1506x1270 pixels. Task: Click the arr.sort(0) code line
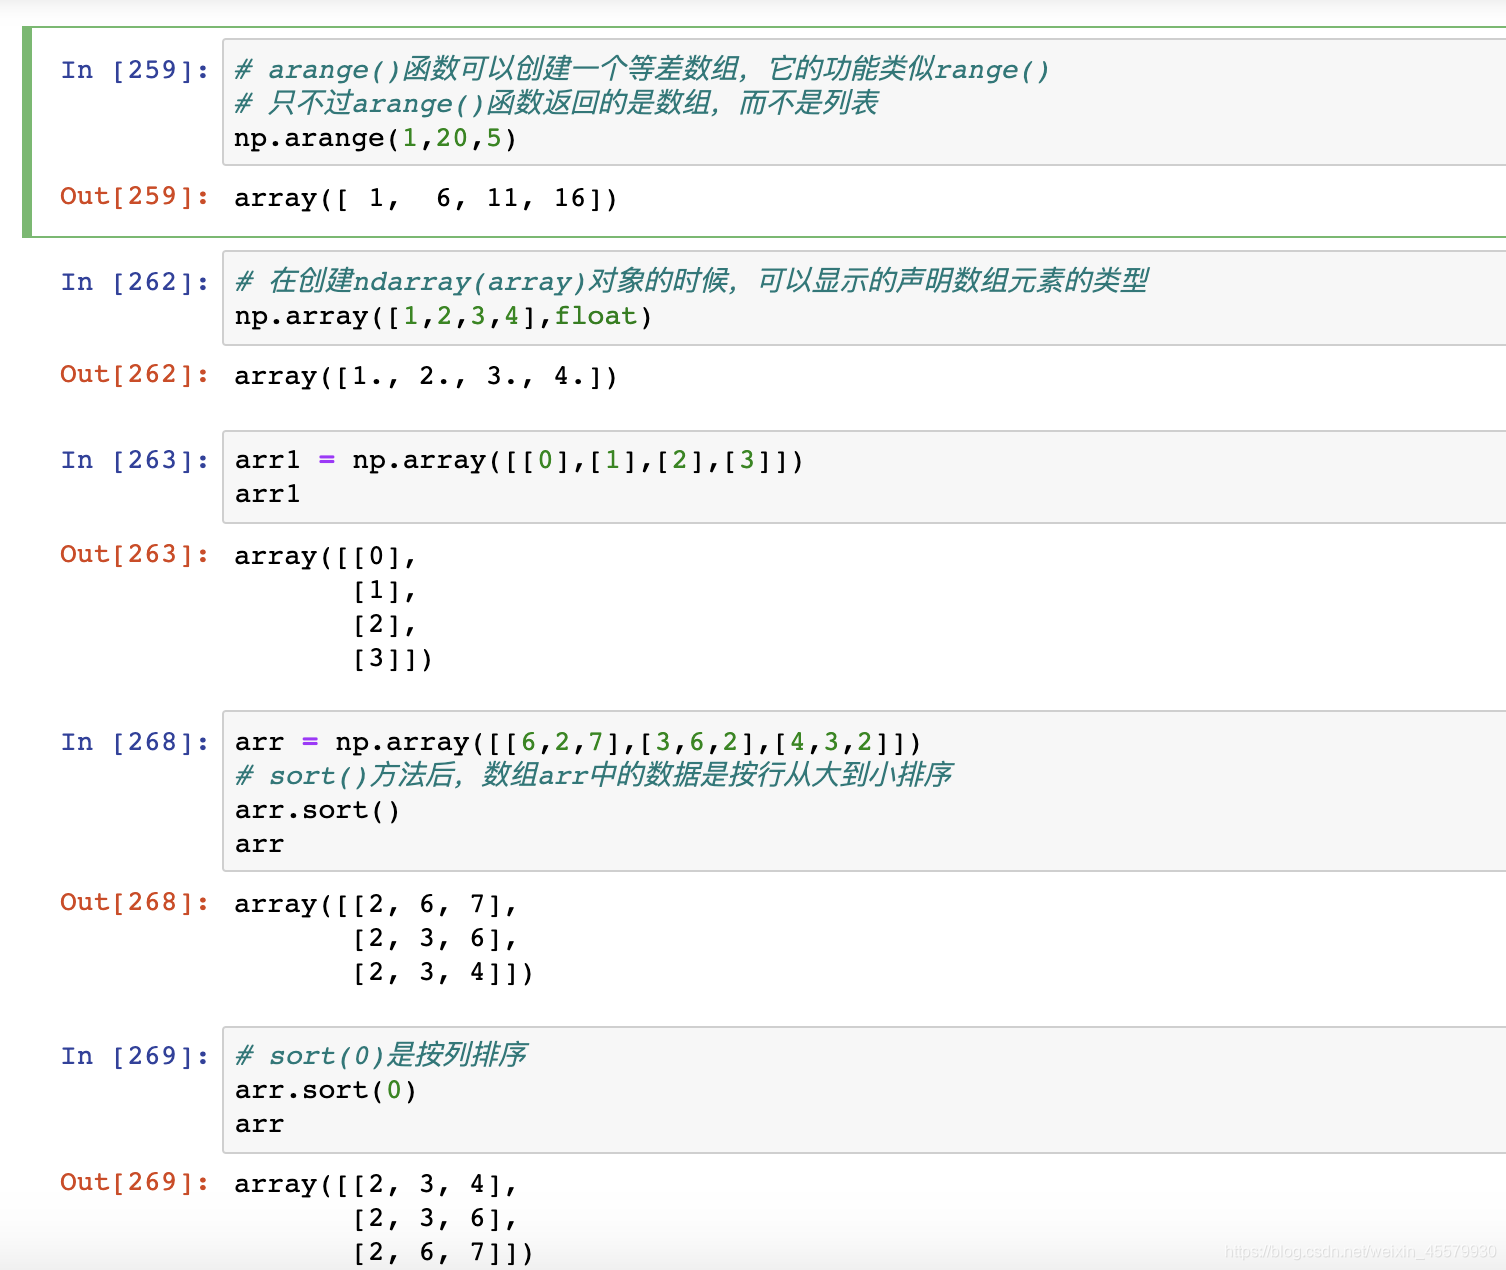pos(325,1090)
